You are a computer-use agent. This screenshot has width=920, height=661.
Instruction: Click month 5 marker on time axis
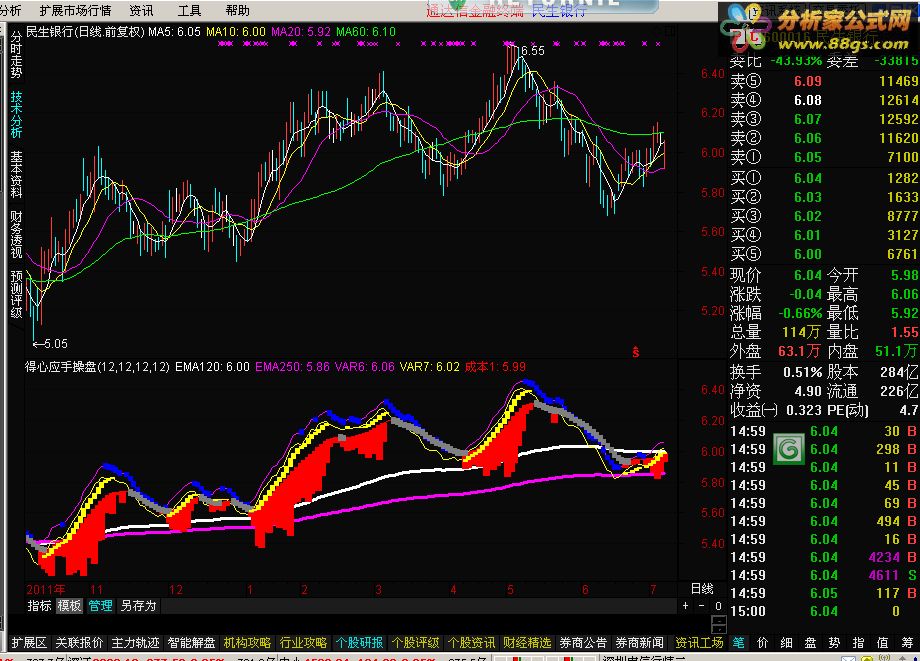[x=510, y=589]
